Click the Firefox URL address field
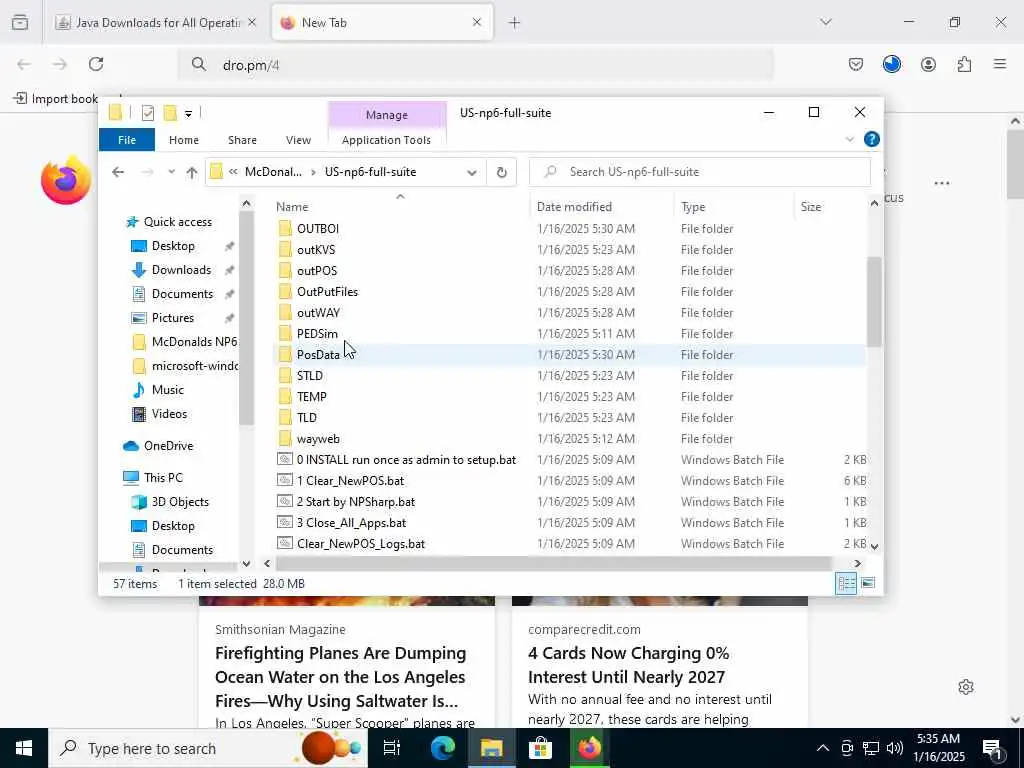This screenshot has width=1024, height=768. (477, 65)
